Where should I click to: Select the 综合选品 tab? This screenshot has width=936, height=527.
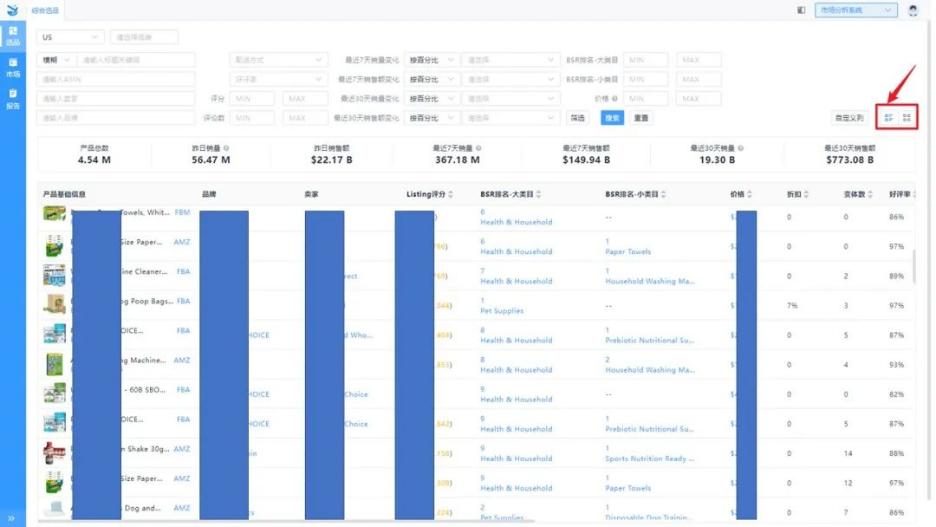[45, 10]
